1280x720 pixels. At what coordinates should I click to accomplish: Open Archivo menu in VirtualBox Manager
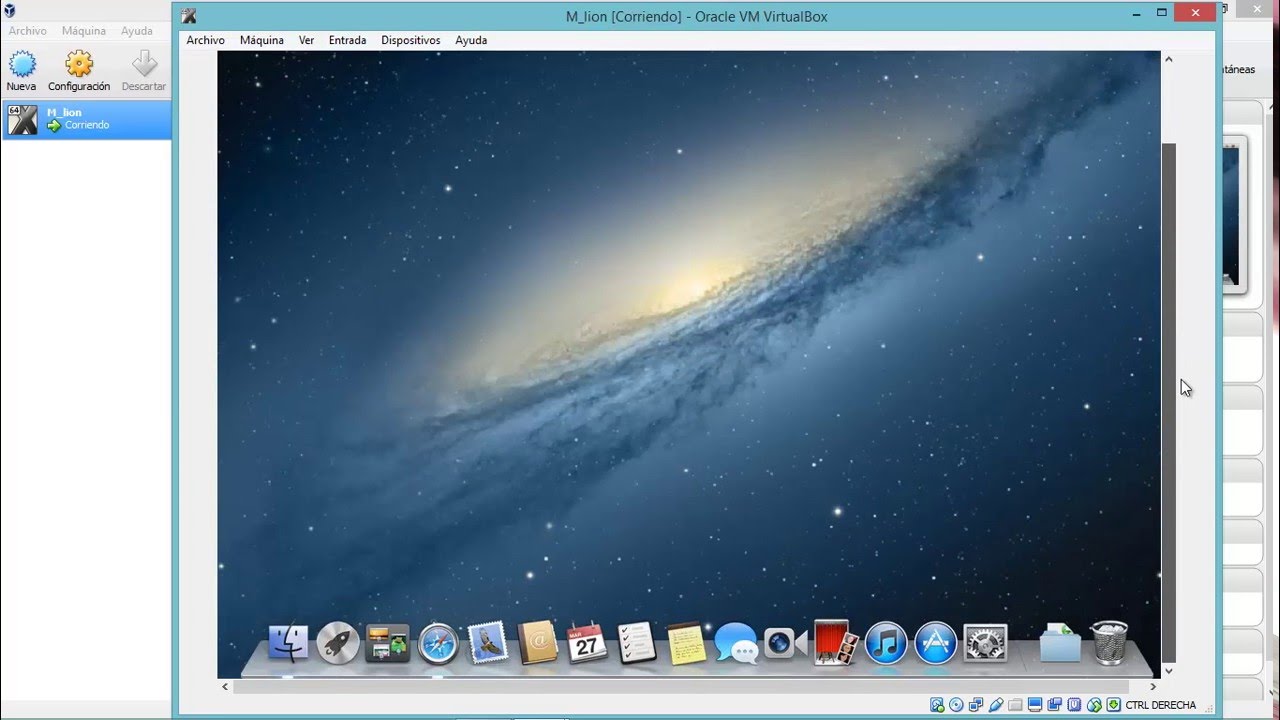[28, 31]
